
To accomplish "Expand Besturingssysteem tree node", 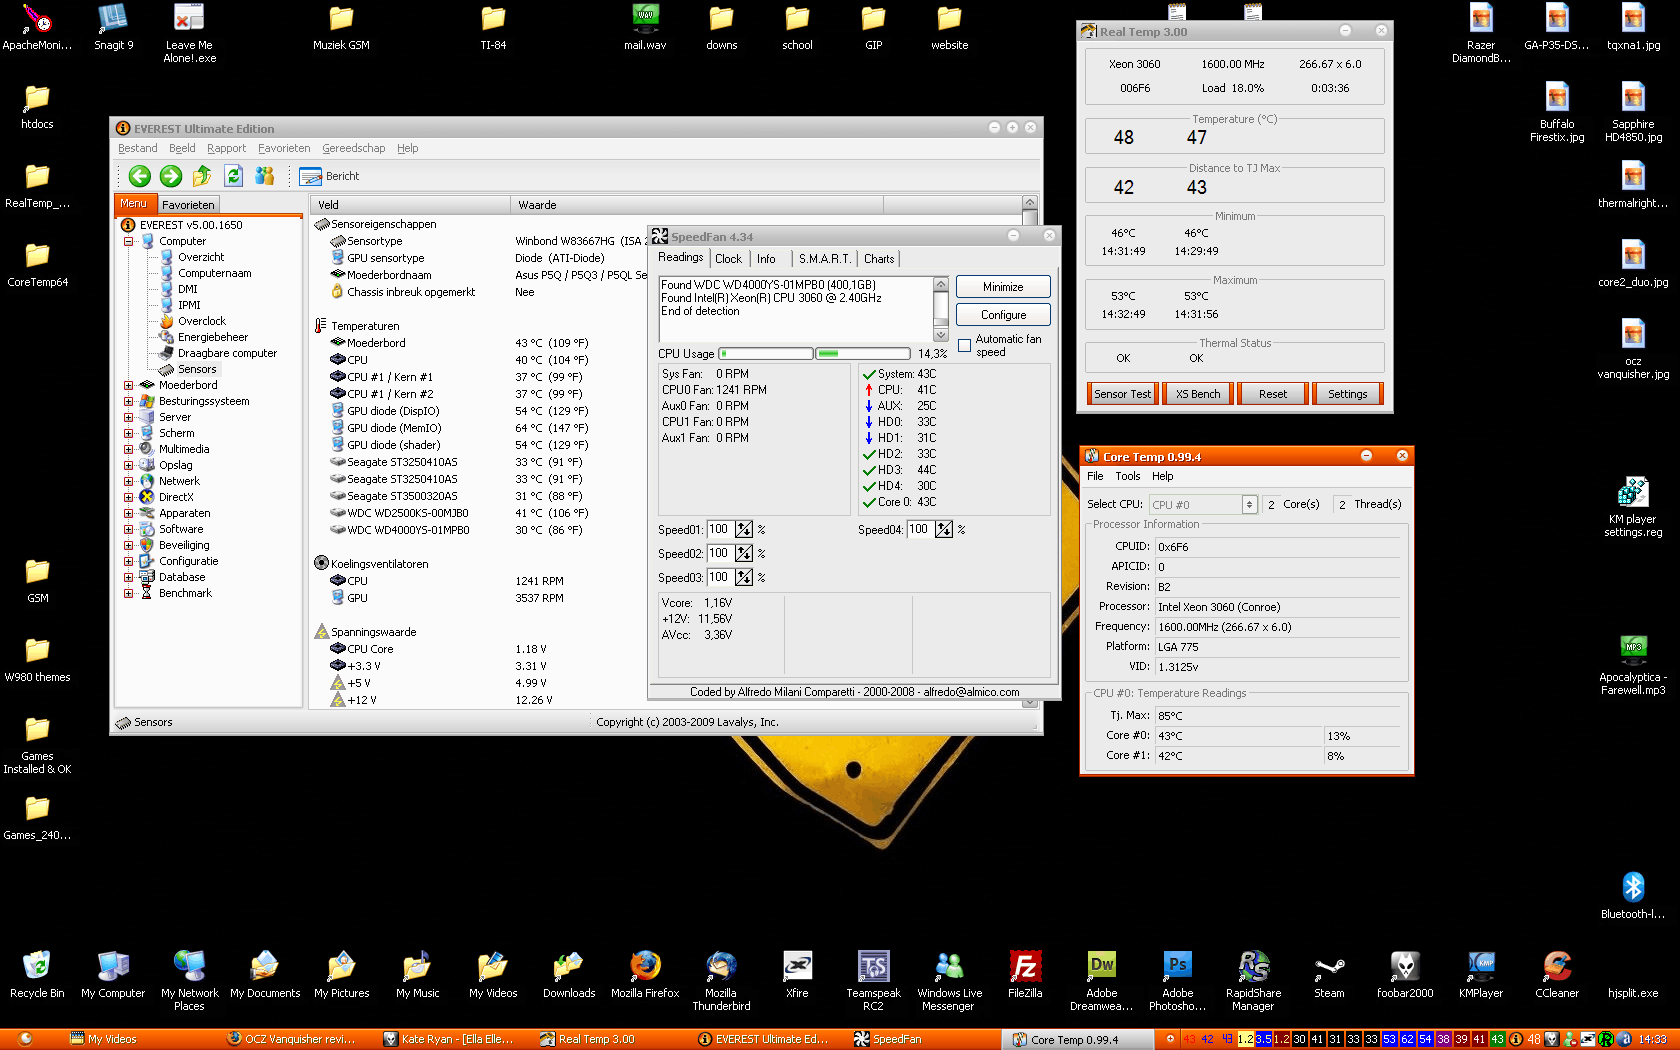I will [x=128, y=401].
